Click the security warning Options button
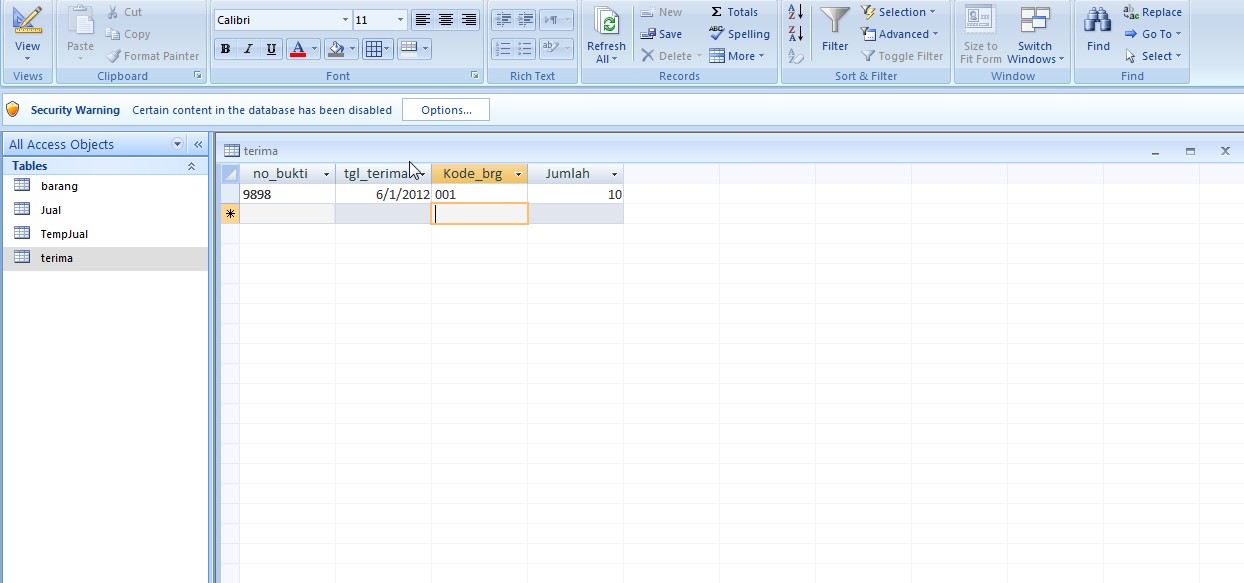1244x583 pixels. coord(445,110)
